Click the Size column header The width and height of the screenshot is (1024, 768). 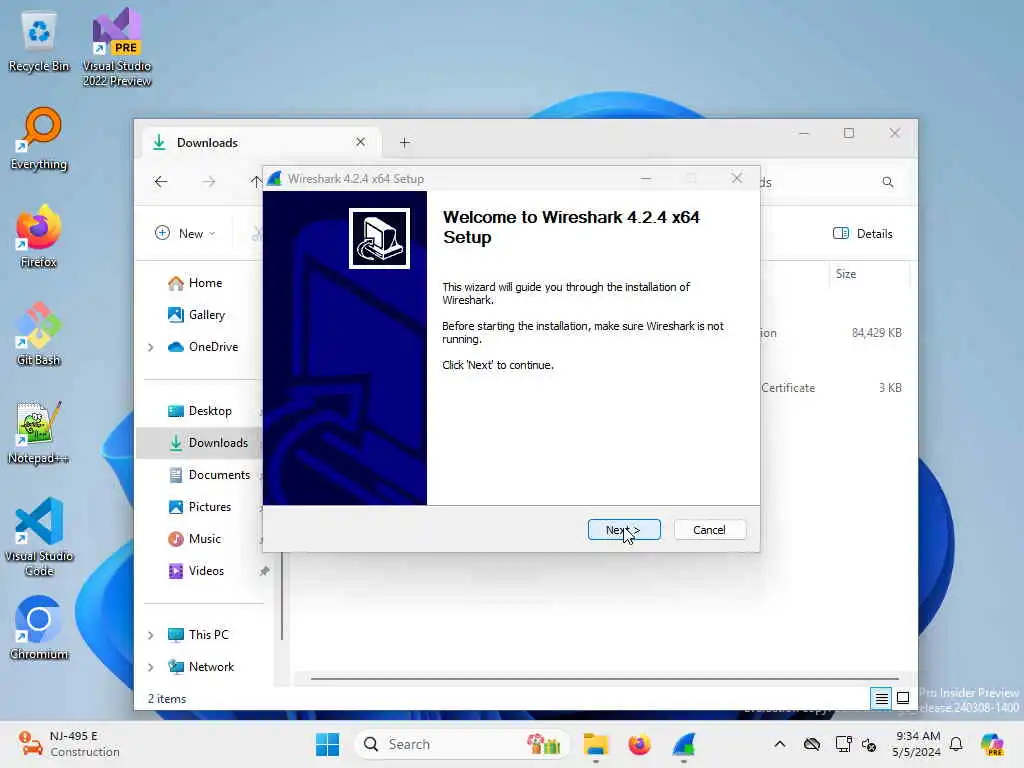pyautogui.click(x=869, y=274)
